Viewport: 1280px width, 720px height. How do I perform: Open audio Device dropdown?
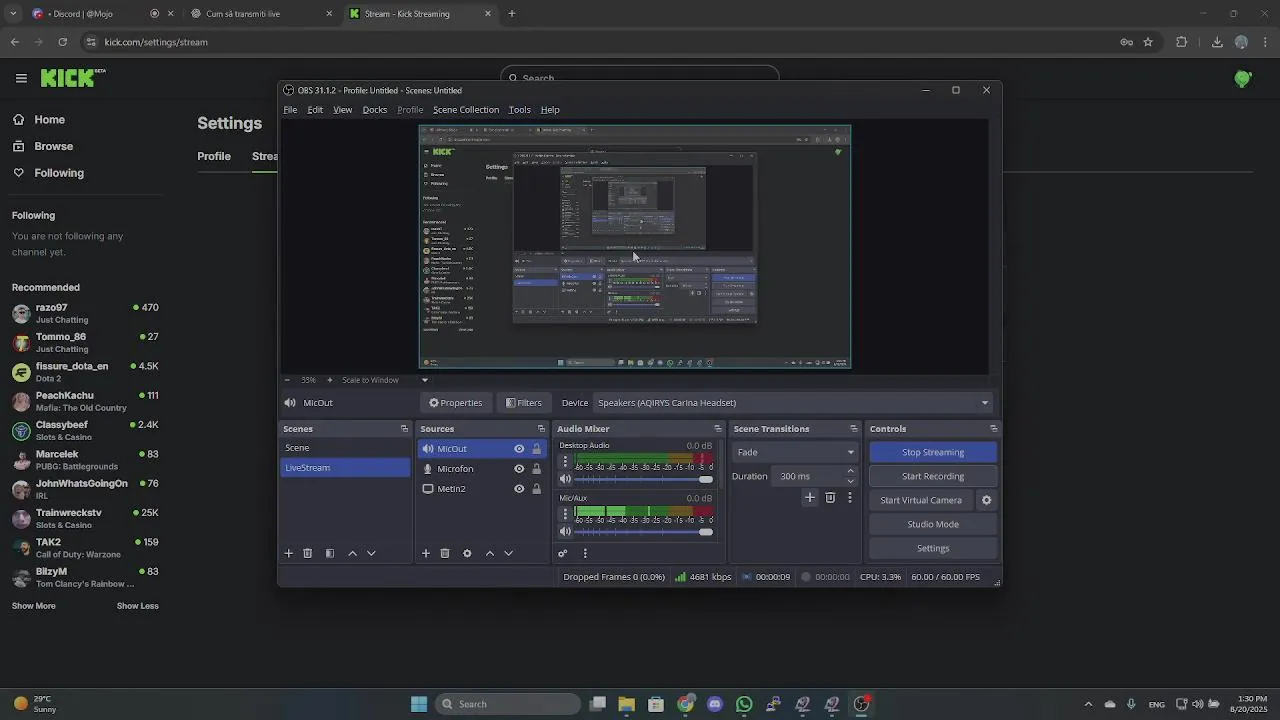click(x=793, y=403)
